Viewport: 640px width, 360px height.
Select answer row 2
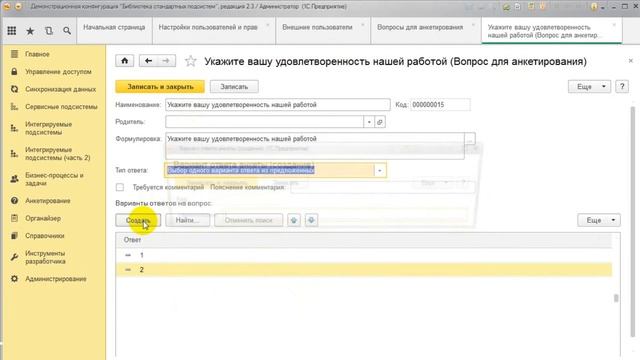tap(364, 270)
